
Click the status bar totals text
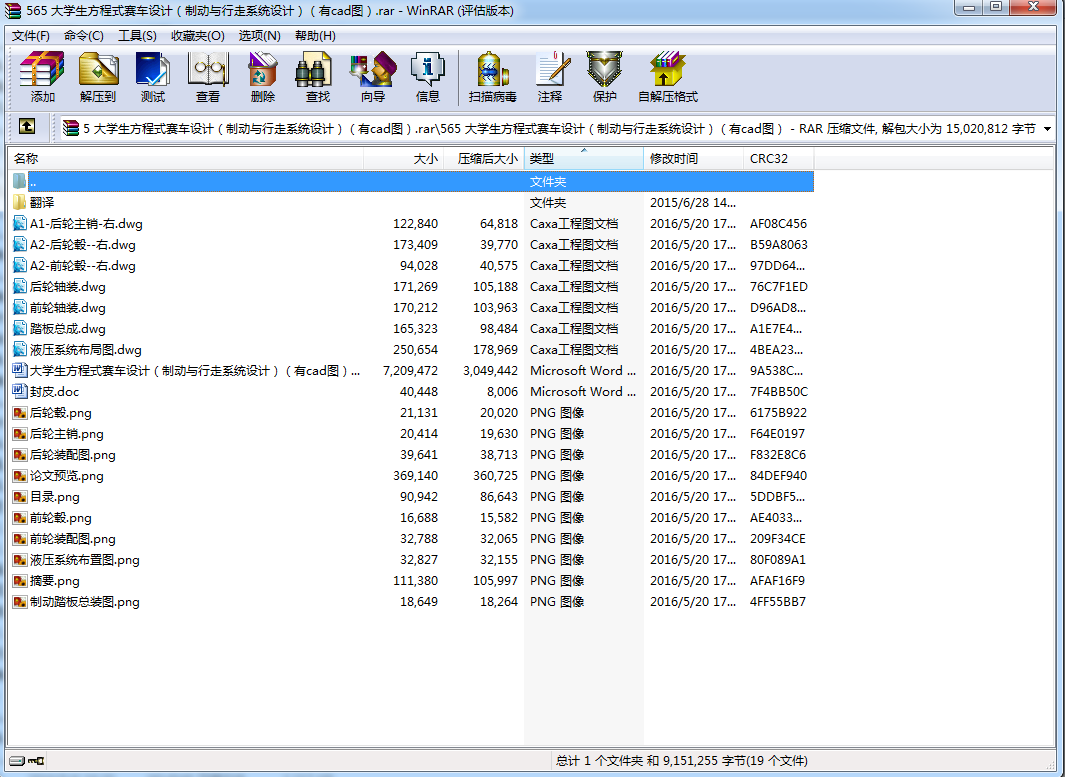click(x=681, y=761)
